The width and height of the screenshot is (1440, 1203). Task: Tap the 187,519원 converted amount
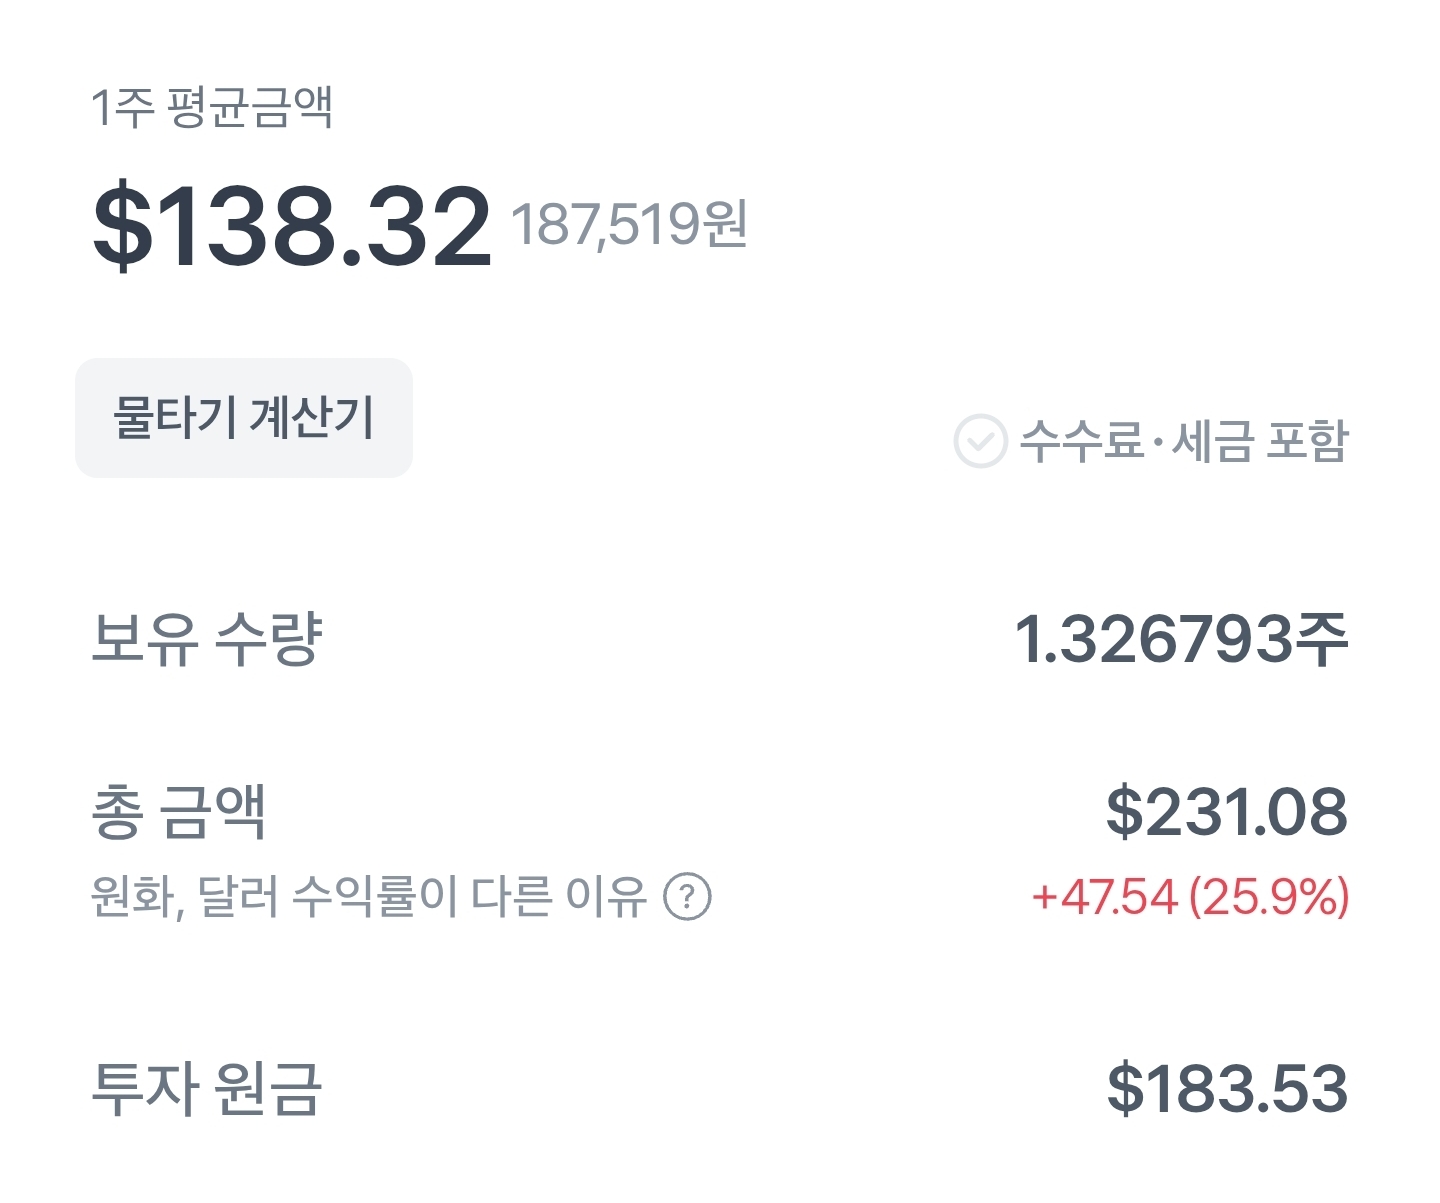630,224
